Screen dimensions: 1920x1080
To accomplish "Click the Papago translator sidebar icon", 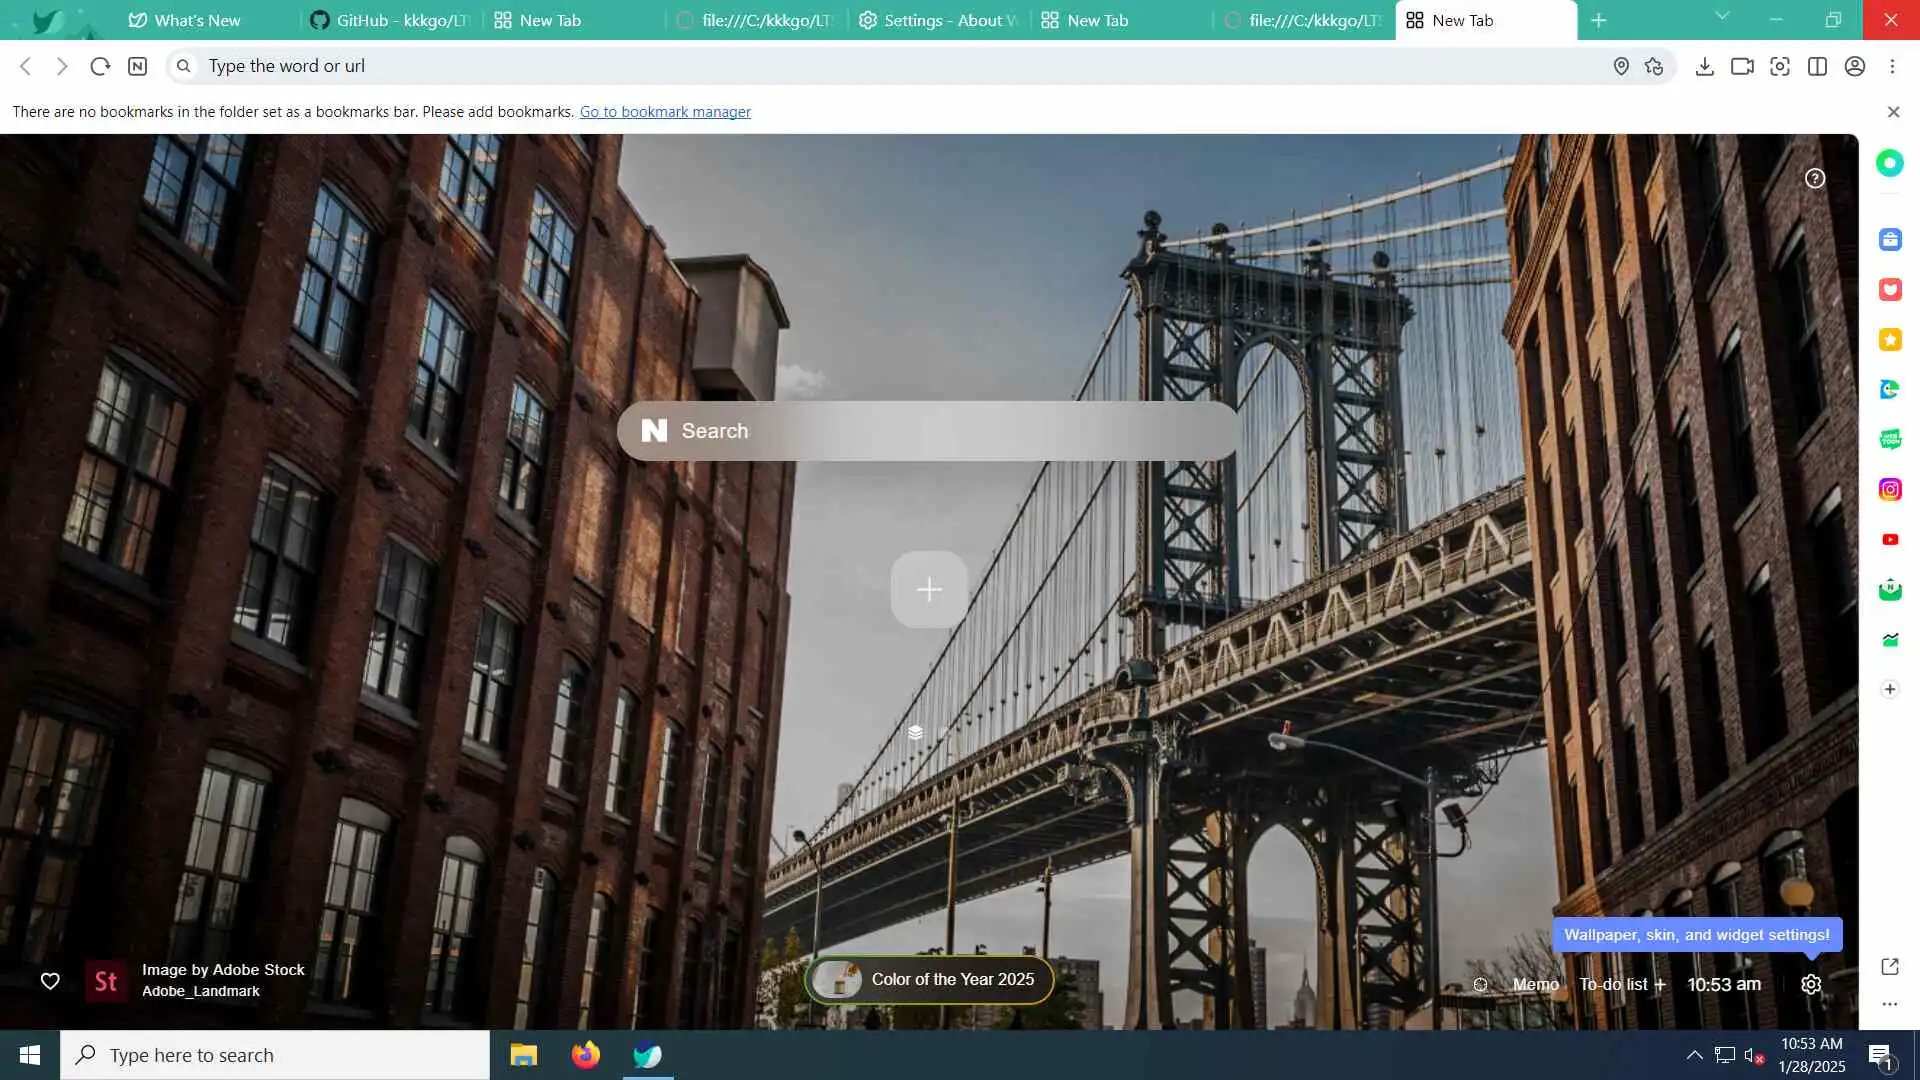I will [x=1889, y=390].
